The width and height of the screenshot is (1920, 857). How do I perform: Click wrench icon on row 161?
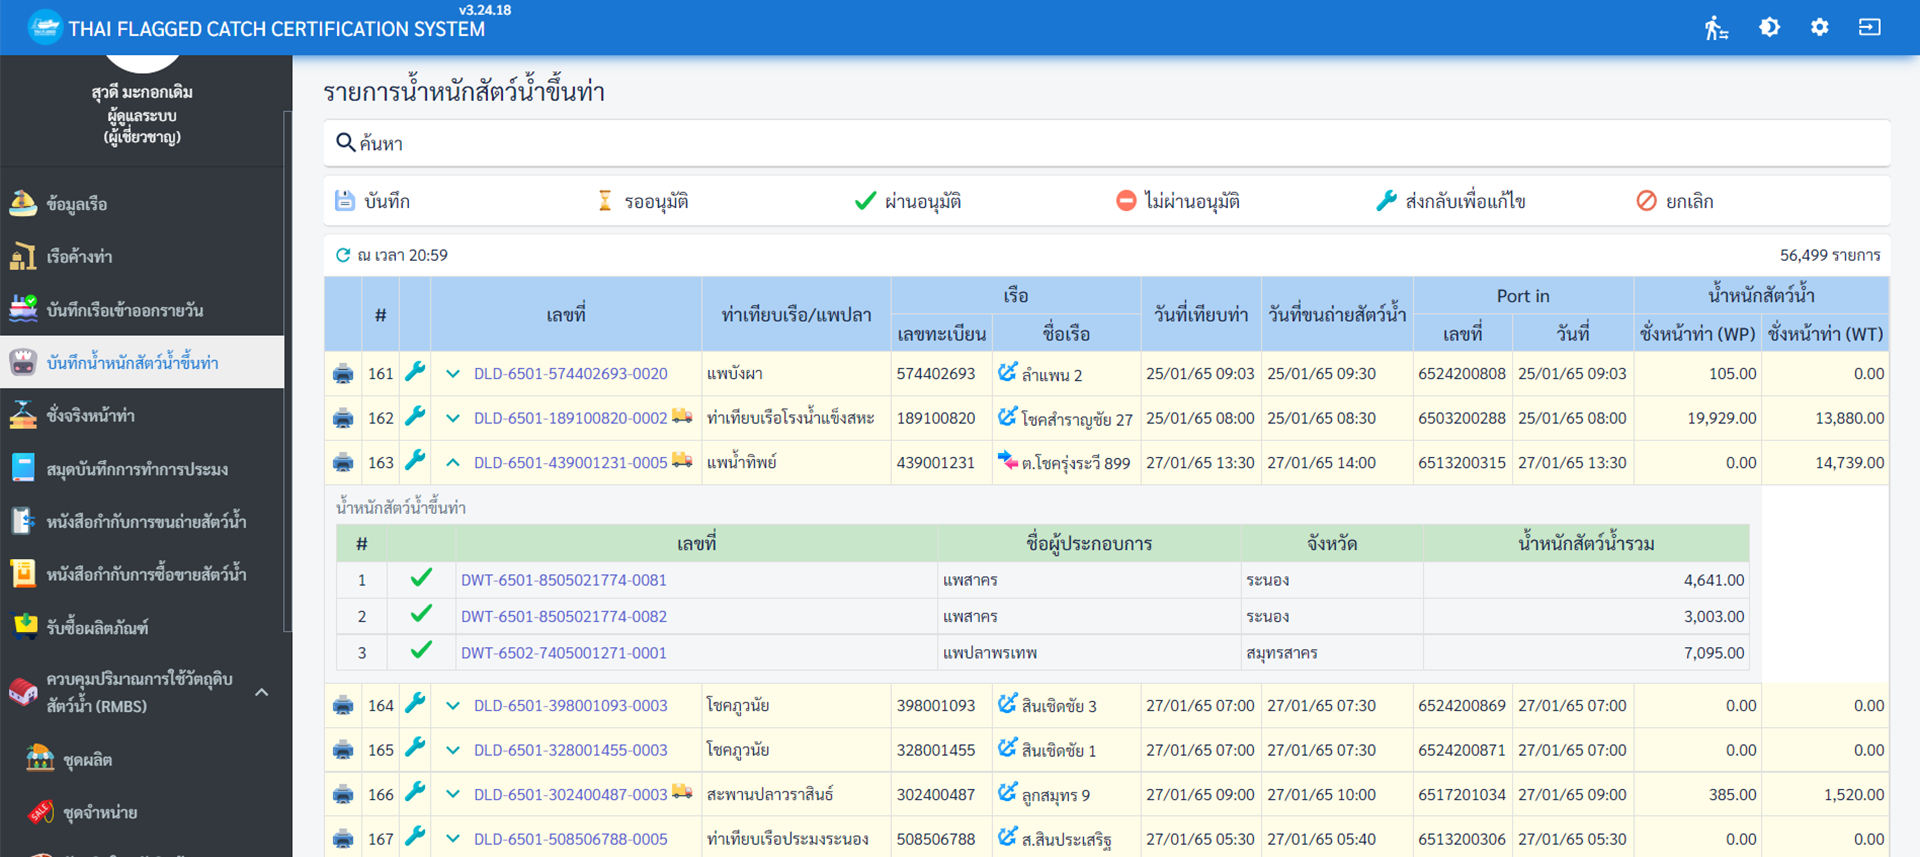415,372
